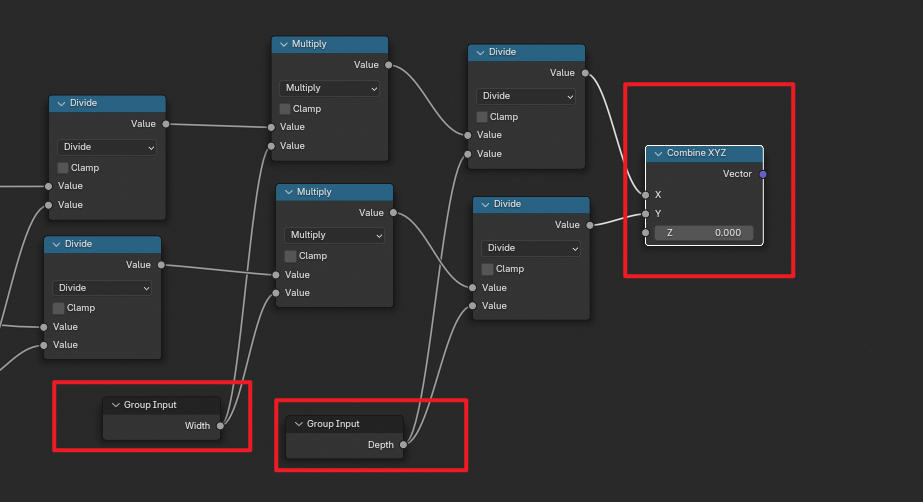Enable Clamp on the upper Multiply node
This screenshot has height=502, width=923.
coord(285,109)
